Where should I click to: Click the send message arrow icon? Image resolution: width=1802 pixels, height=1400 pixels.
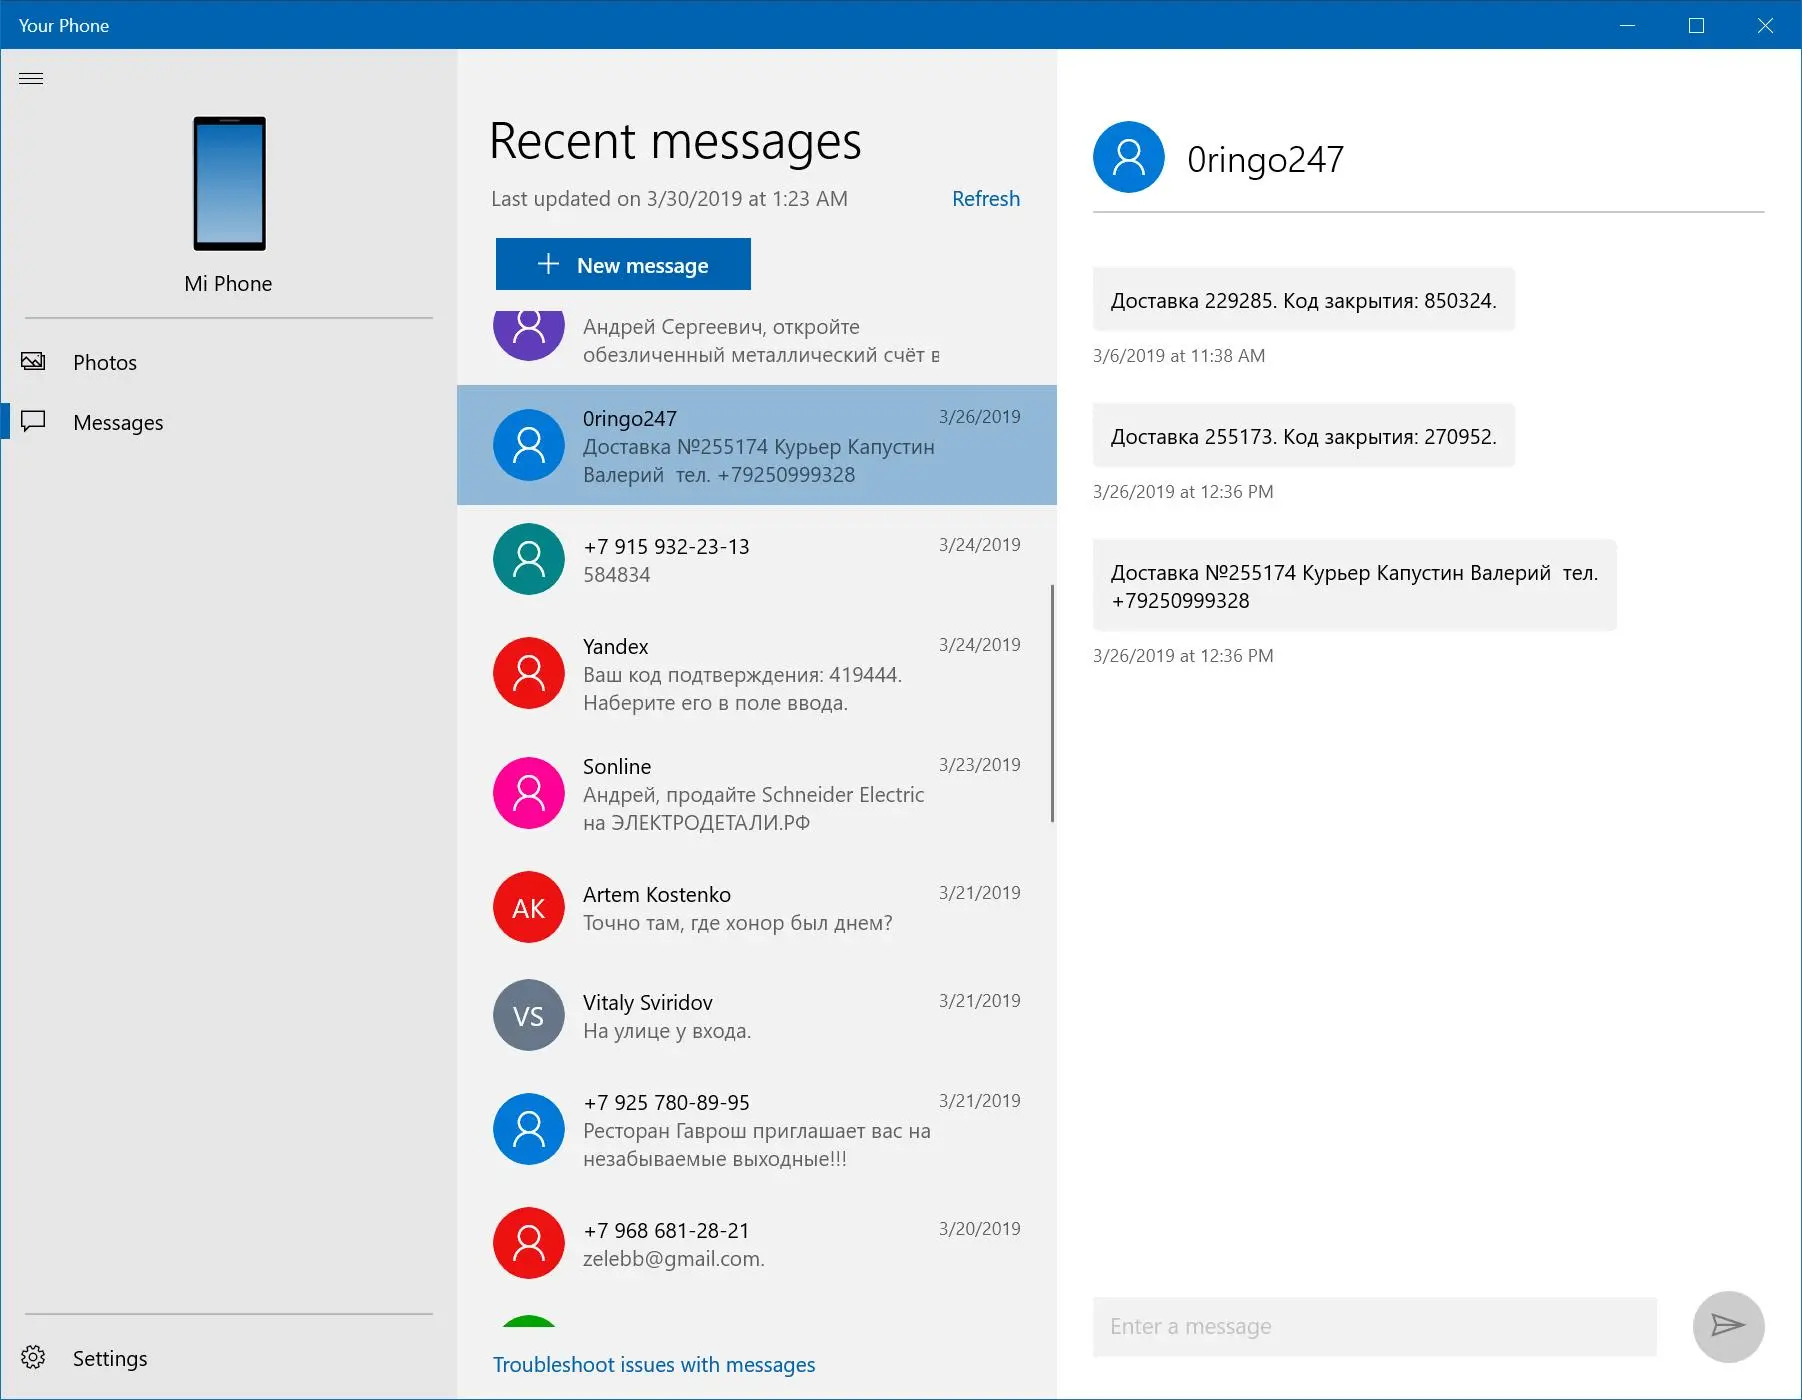[1727, 1326]
